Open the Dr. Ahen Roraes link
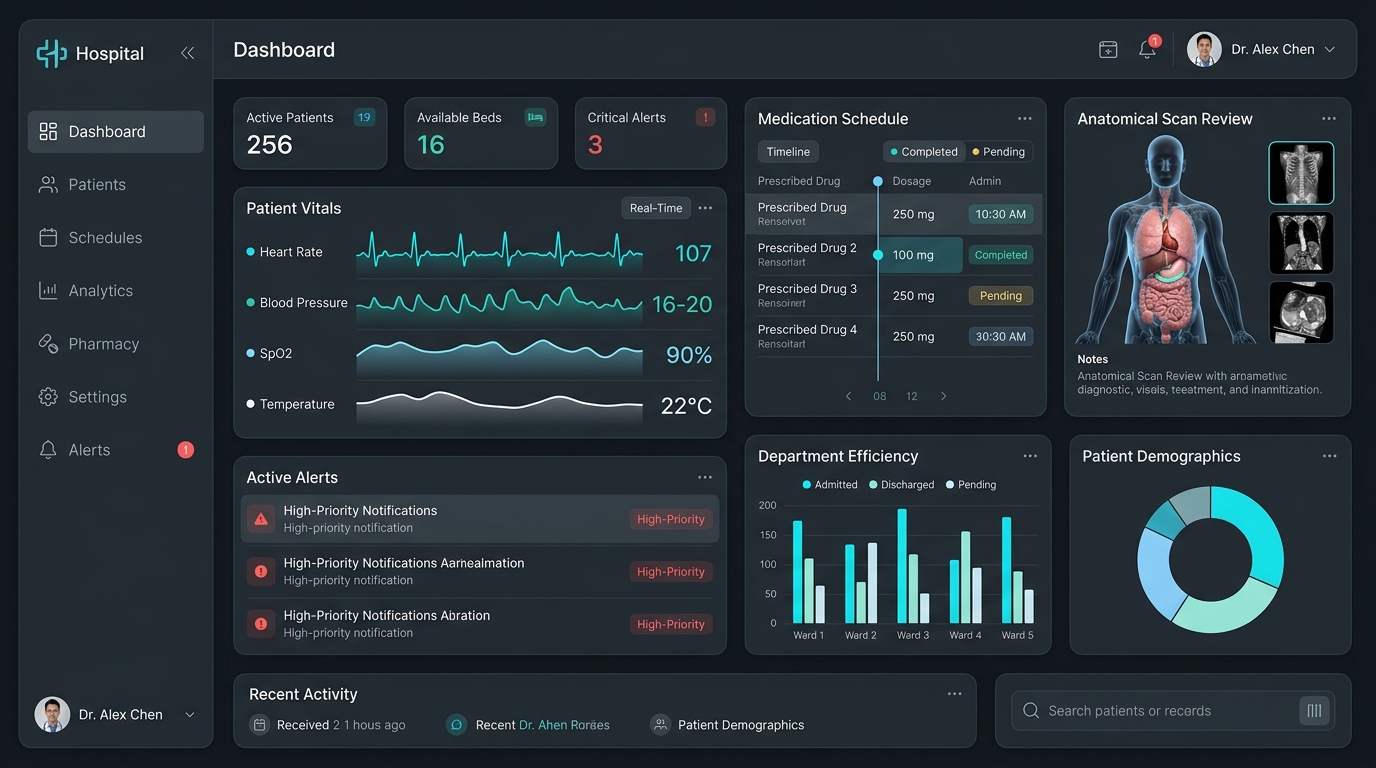The width and height of the screenshot is (1376, 768). coord(564,725)
